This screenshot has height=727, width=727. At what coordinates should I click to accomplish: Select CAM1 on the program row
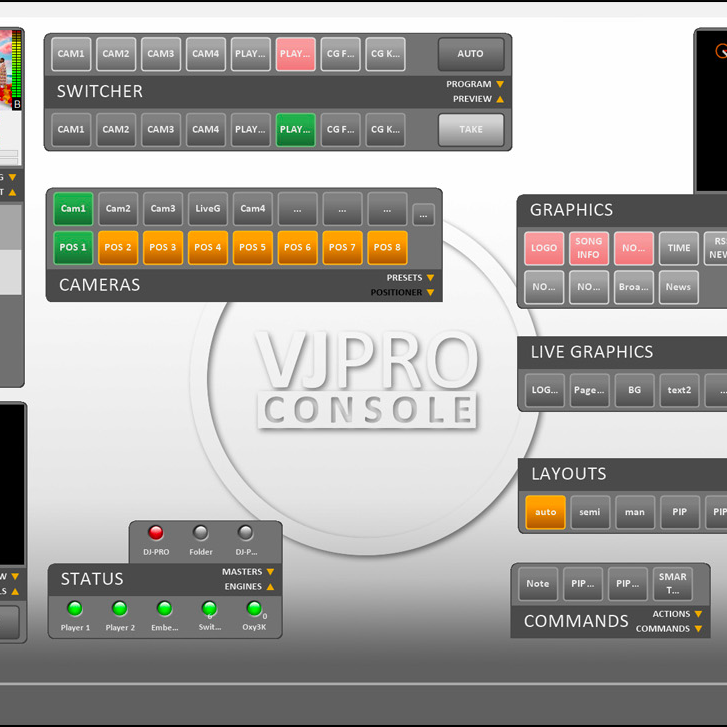click(x=71, y=54)
